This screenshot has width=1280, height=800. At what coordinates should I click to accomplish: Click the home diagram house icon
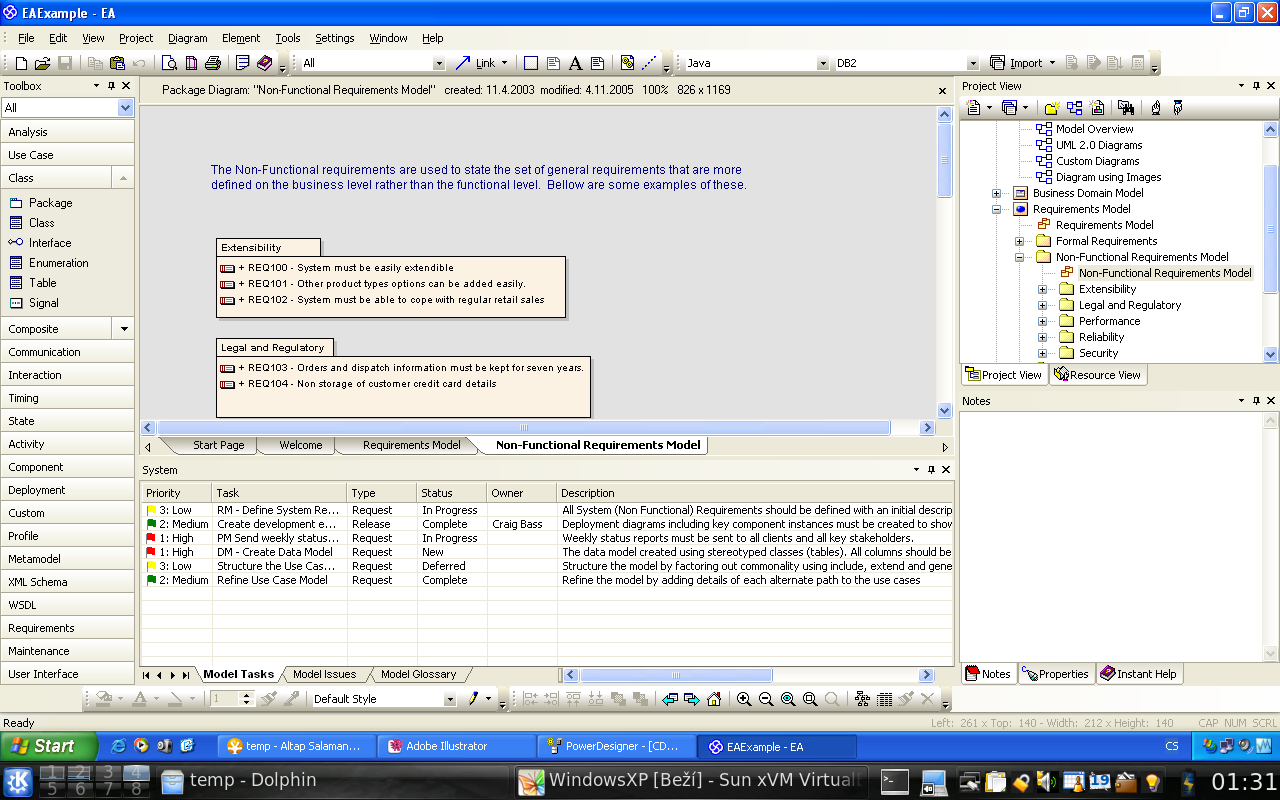pyautogui.click(x=714, y=699)
